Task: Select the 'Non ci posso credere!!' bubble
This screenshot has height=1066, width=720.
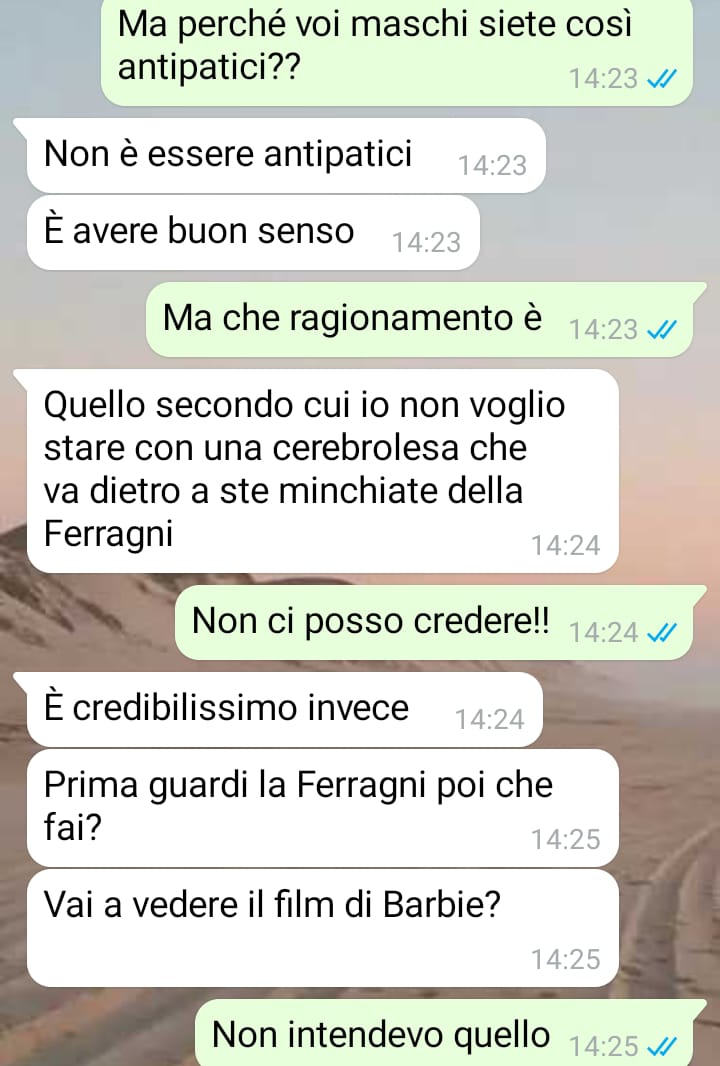Action: pyautogui.click(x=434, y=623)
